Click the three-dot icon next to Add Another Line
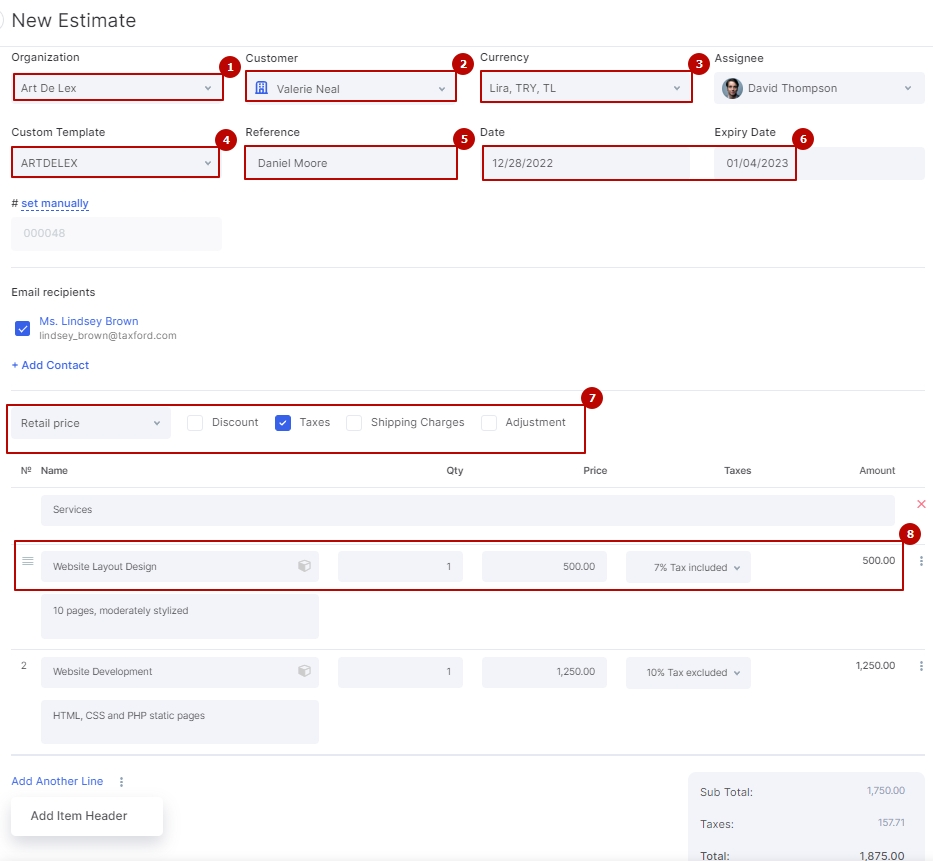 click(x=121, y=782)
